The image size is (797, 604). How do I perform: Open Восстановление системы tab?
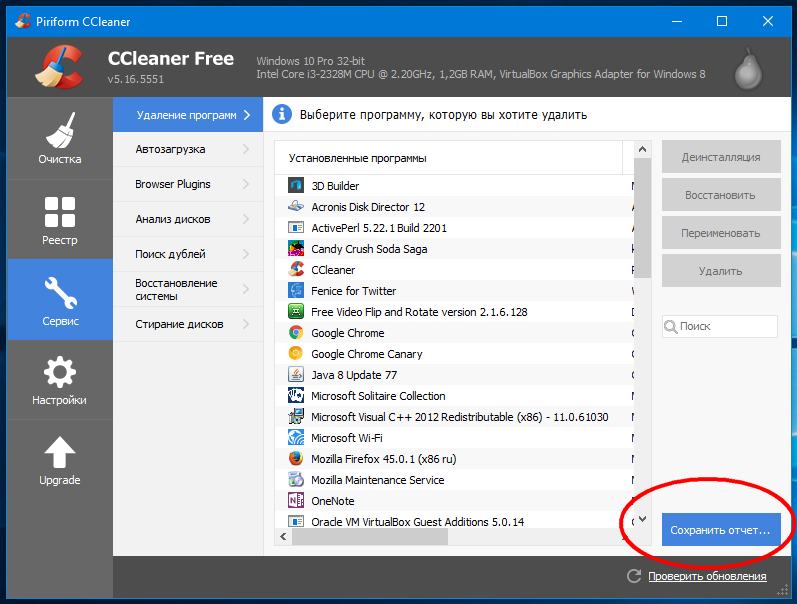(x=188, y=289)
